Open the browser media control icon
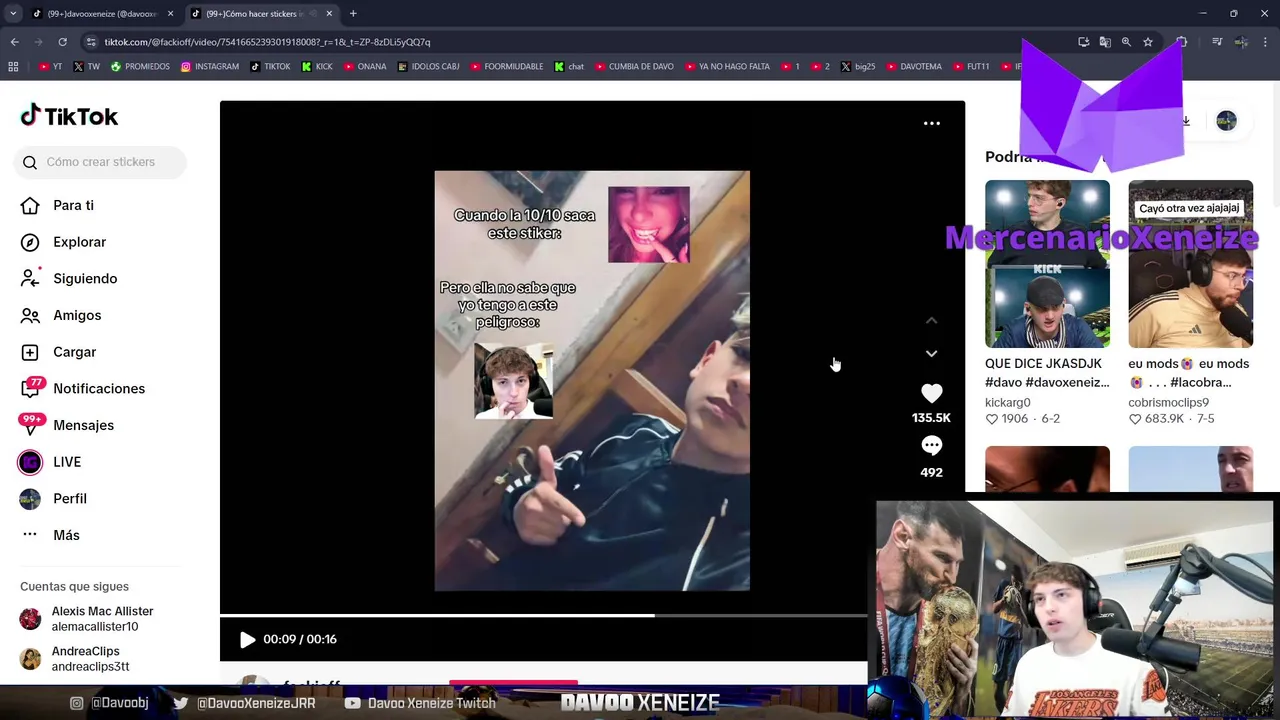Viewport: 1280px width, 720px height. [x=1217, y=42]
